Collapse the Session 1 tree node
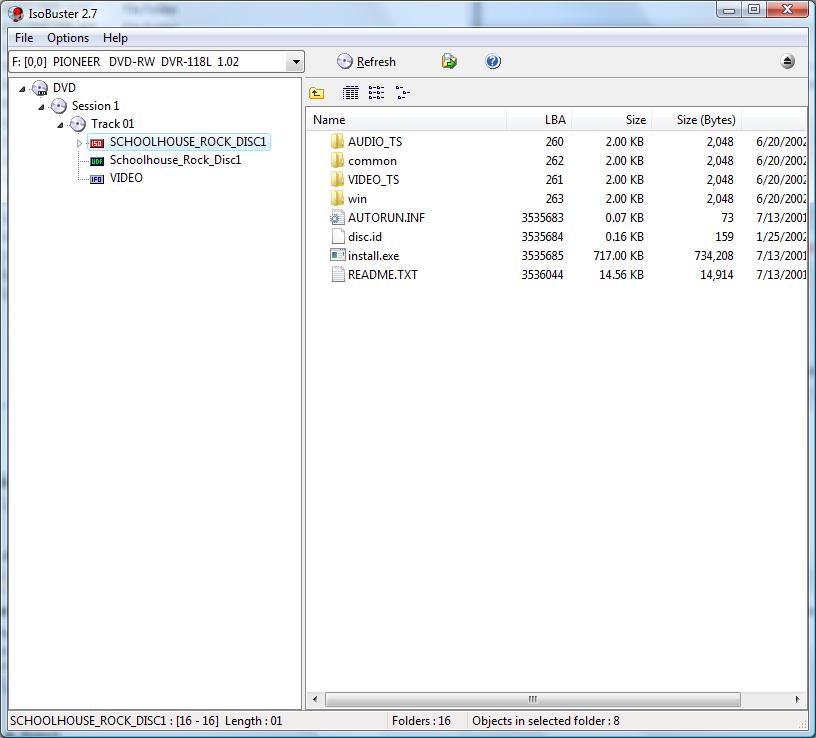 (x=41, y=107)
